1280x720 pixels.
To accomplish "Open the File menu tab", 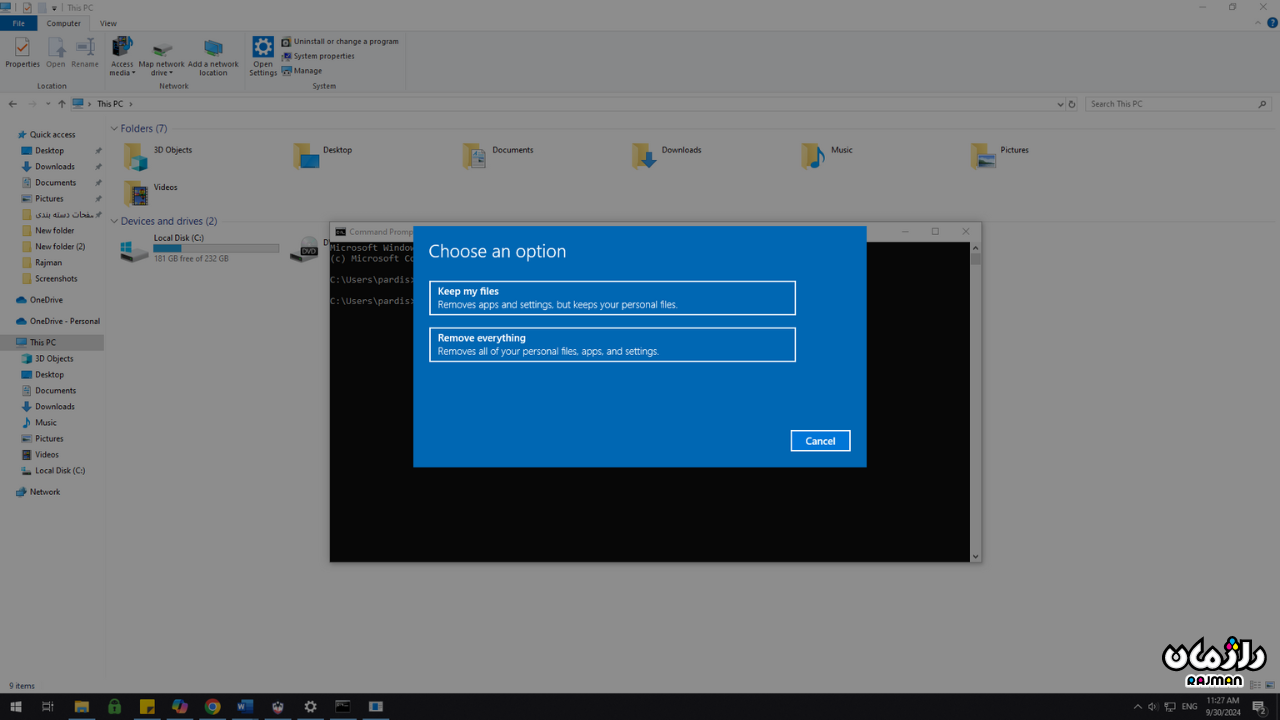I will (x=18, y=23).
